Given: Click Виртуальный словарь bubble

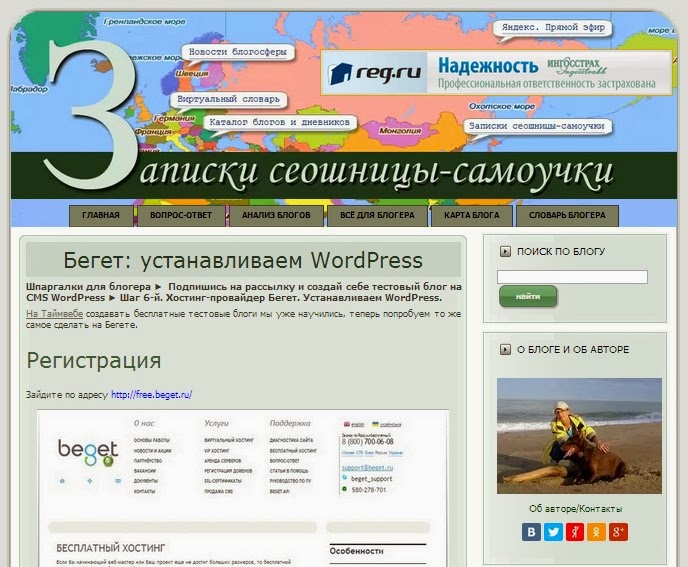Looking at the screenshot, I should click(x=228, y=99).
